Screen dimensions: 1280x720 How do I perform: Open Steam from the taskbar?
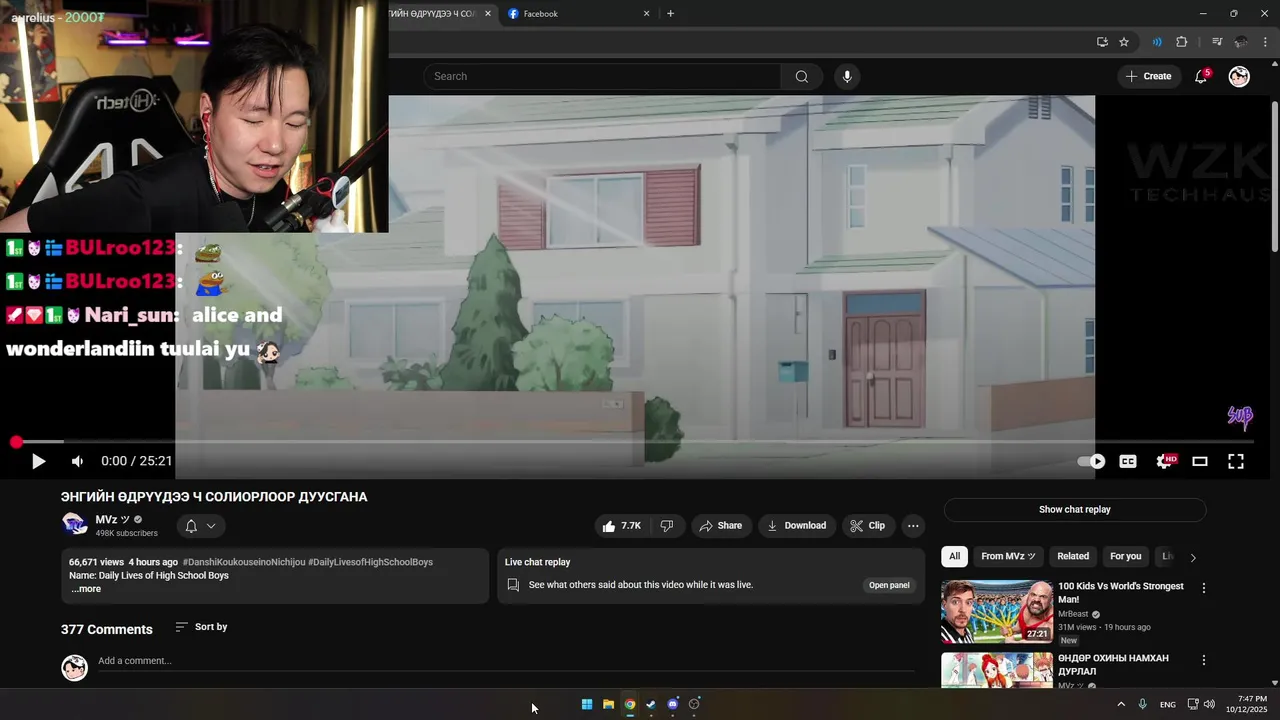point(651,704)
